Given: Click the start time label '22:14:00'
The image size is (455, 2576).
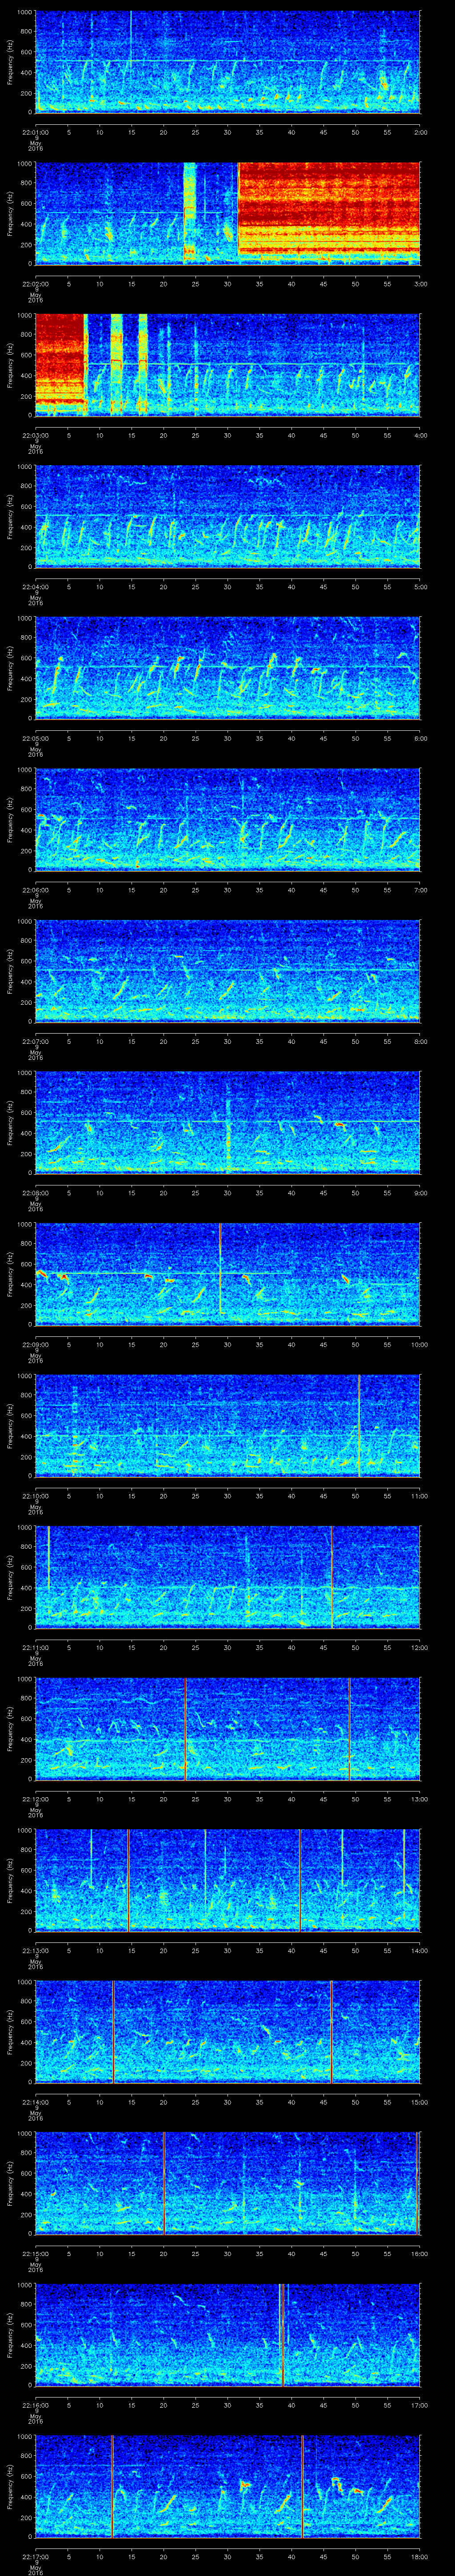Looking at the screenshot, I should point(35,2101).
